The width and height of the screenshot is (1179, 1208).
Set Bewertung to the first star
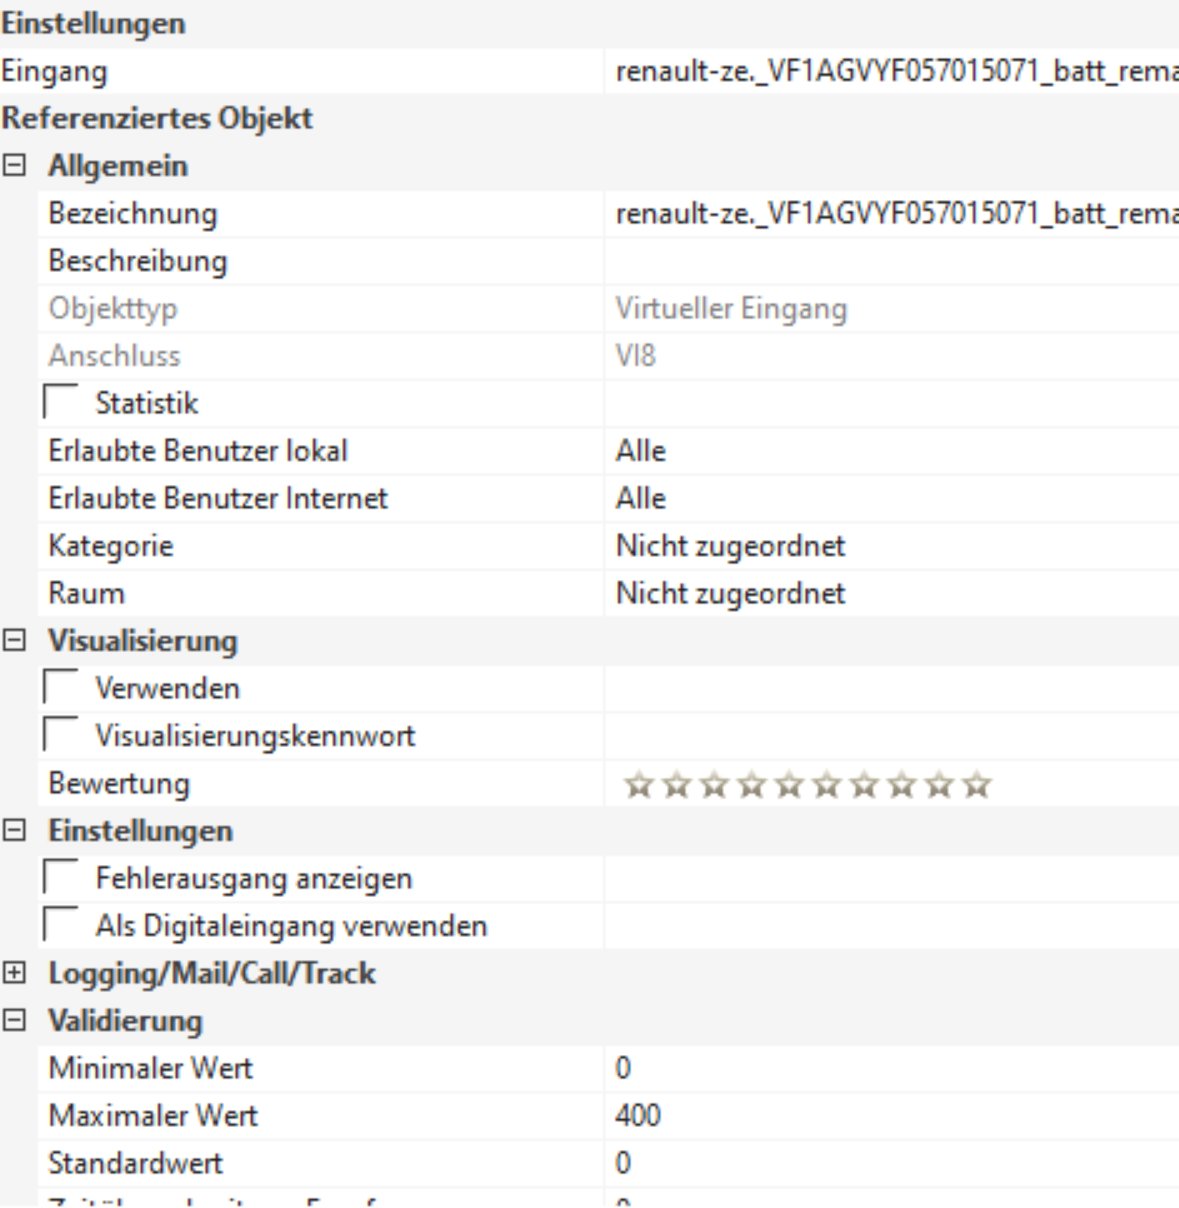tap(638, 786)
